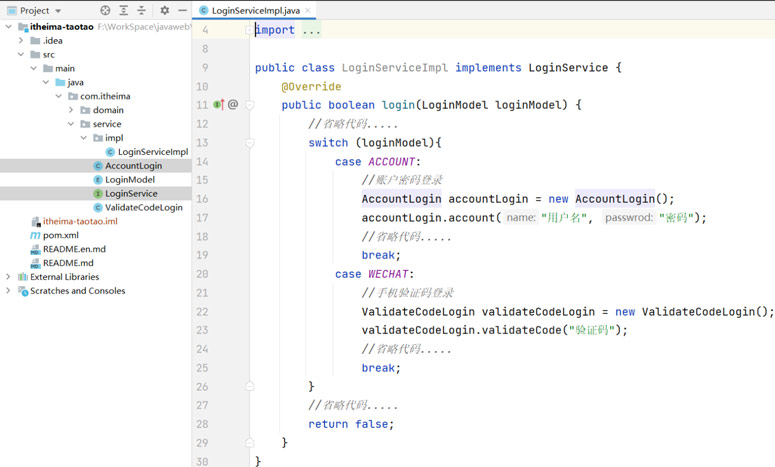775x467 pixels.
Task: Select pom.xml file in tree
Action: (x=61, y=235)
